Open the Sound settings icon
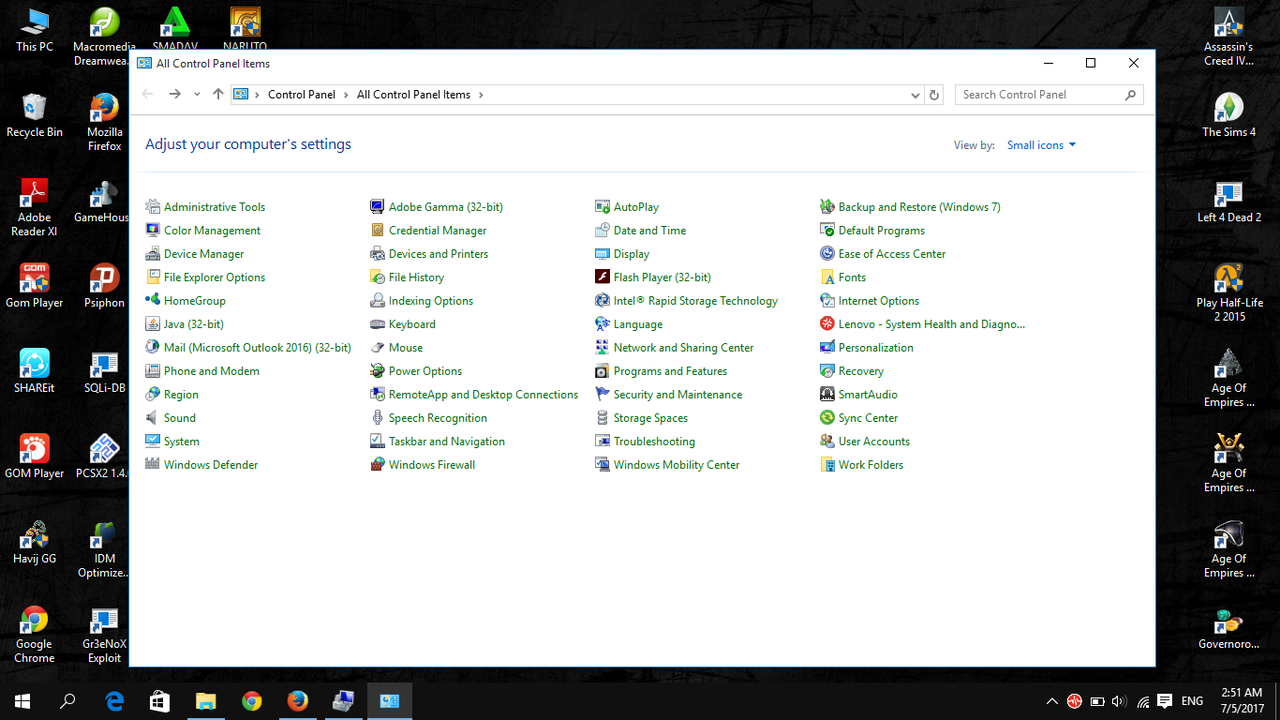The width and height of the screenshot is (1280, 720). (152, 418)
